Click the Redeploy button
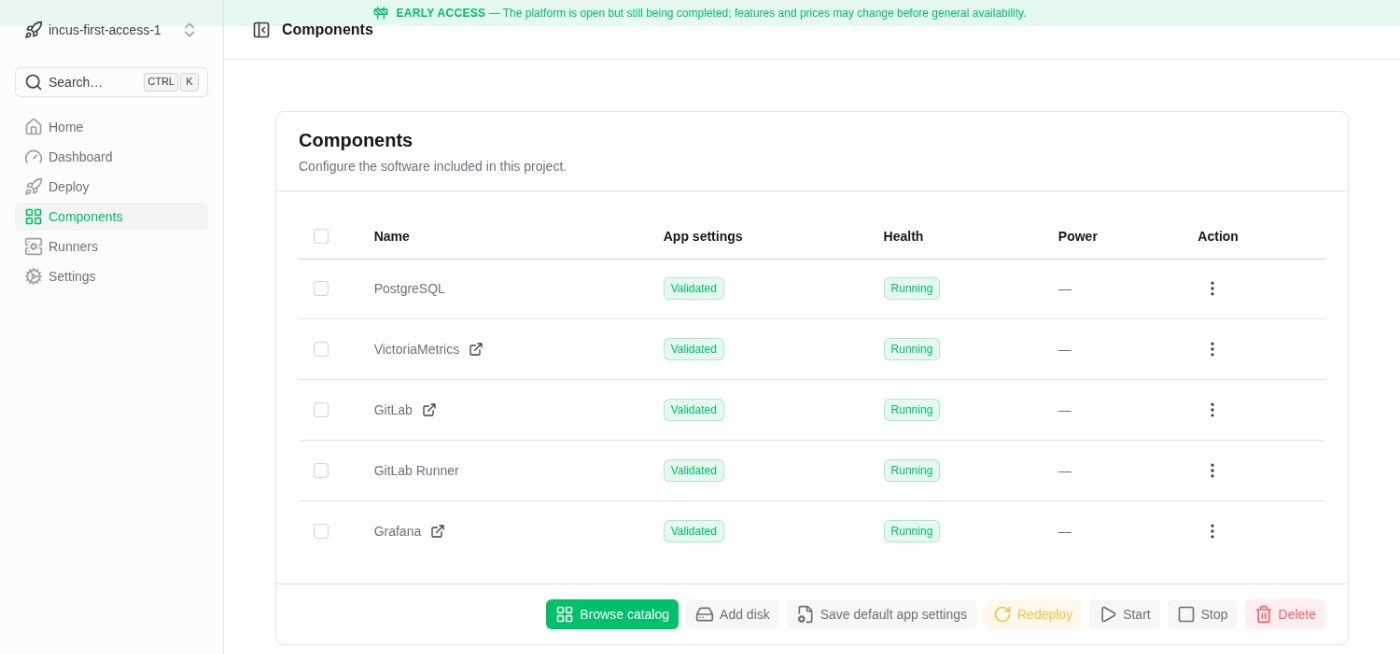Viewport: 1400px width, 654px height. coord(1033,614)
